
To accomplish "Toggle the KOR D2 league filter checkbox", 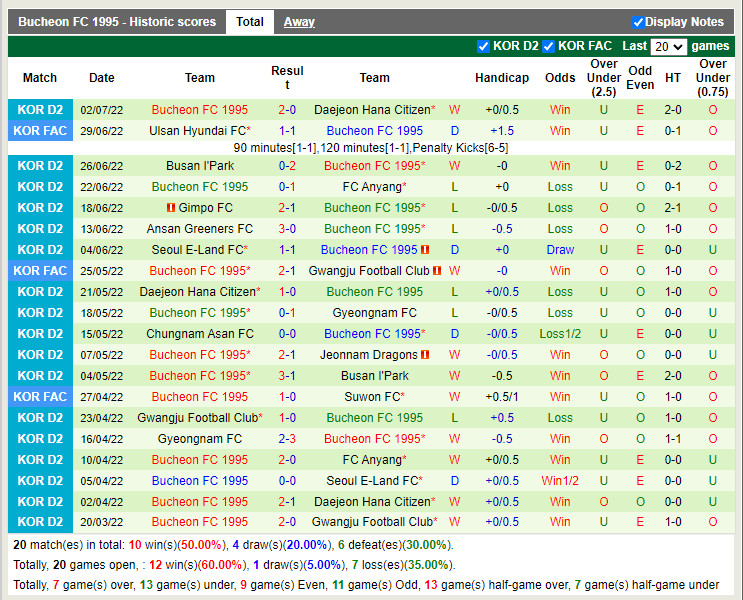I will [484, 46].
